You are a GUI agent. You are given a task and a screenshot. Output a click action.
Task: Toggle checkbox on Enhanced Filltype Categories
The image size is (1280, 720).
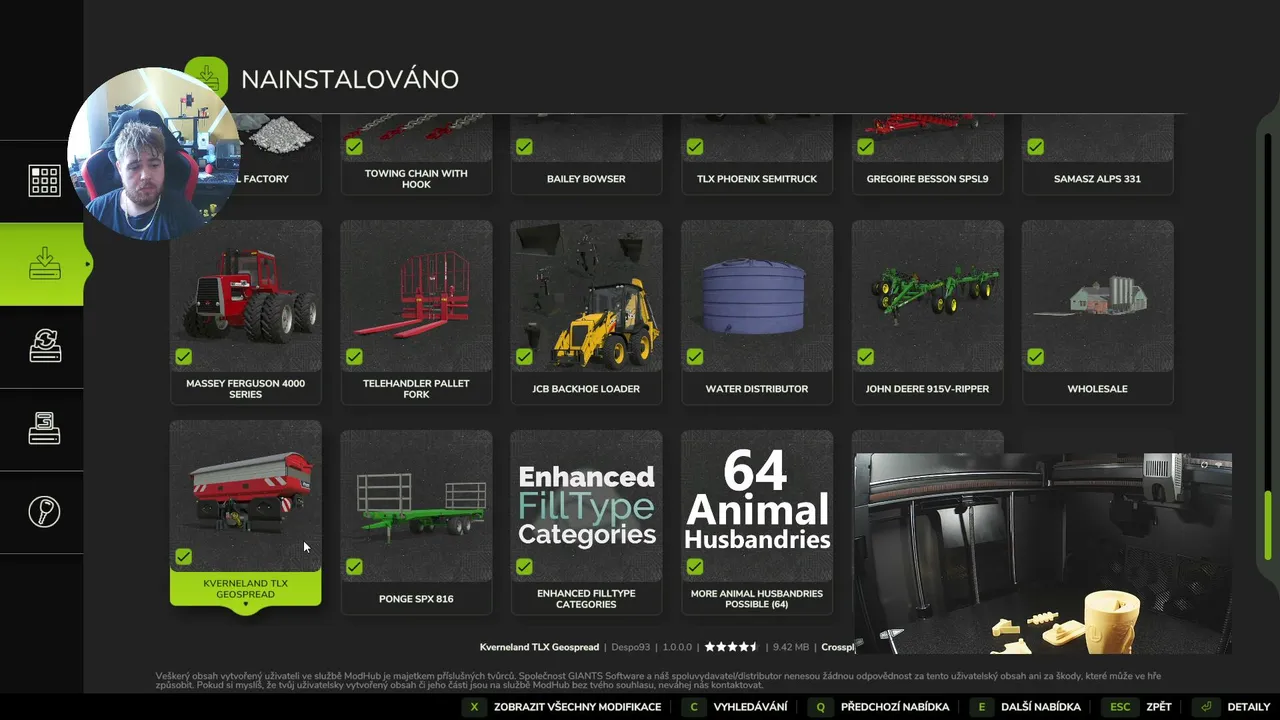click(x=524, y=567)
